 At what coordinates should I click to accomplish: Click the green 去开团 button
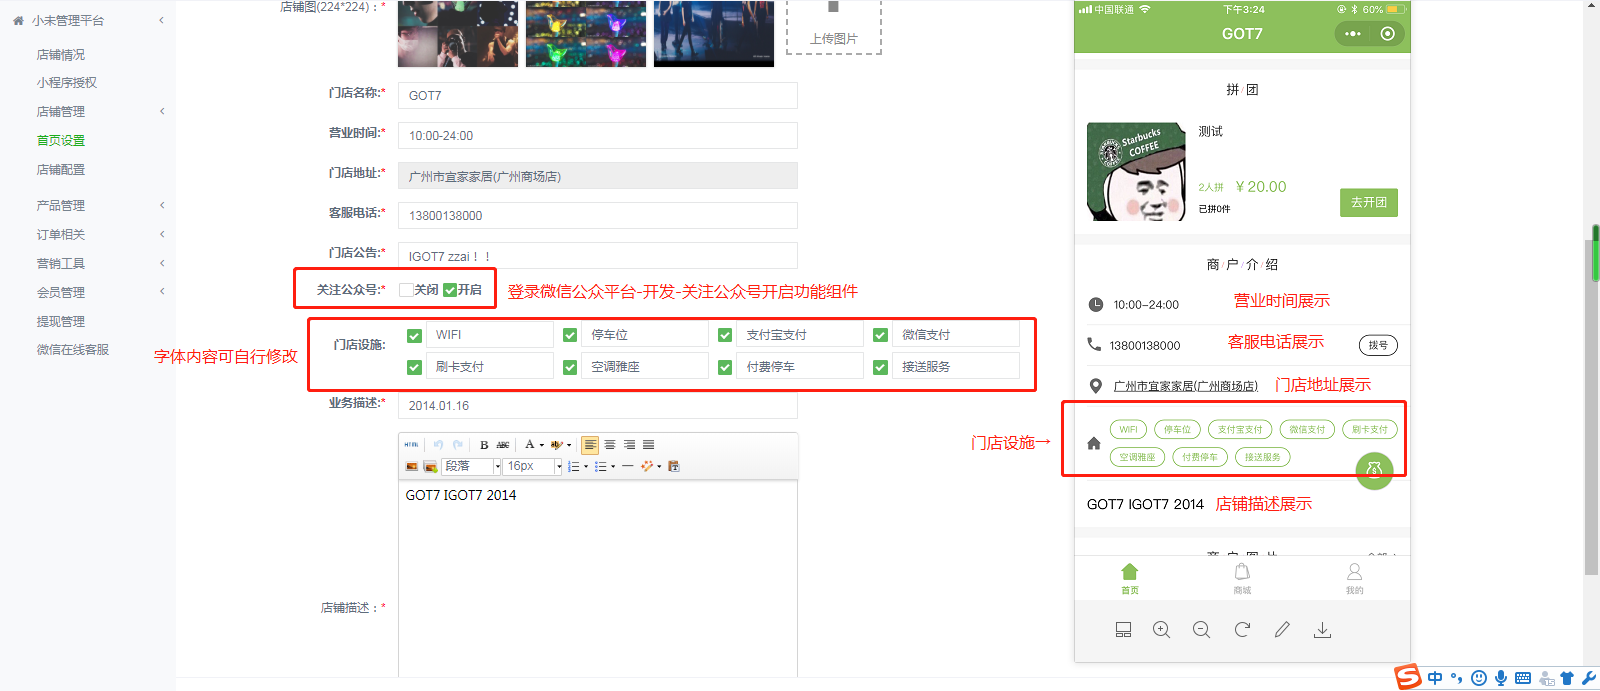click(1368, 202)
